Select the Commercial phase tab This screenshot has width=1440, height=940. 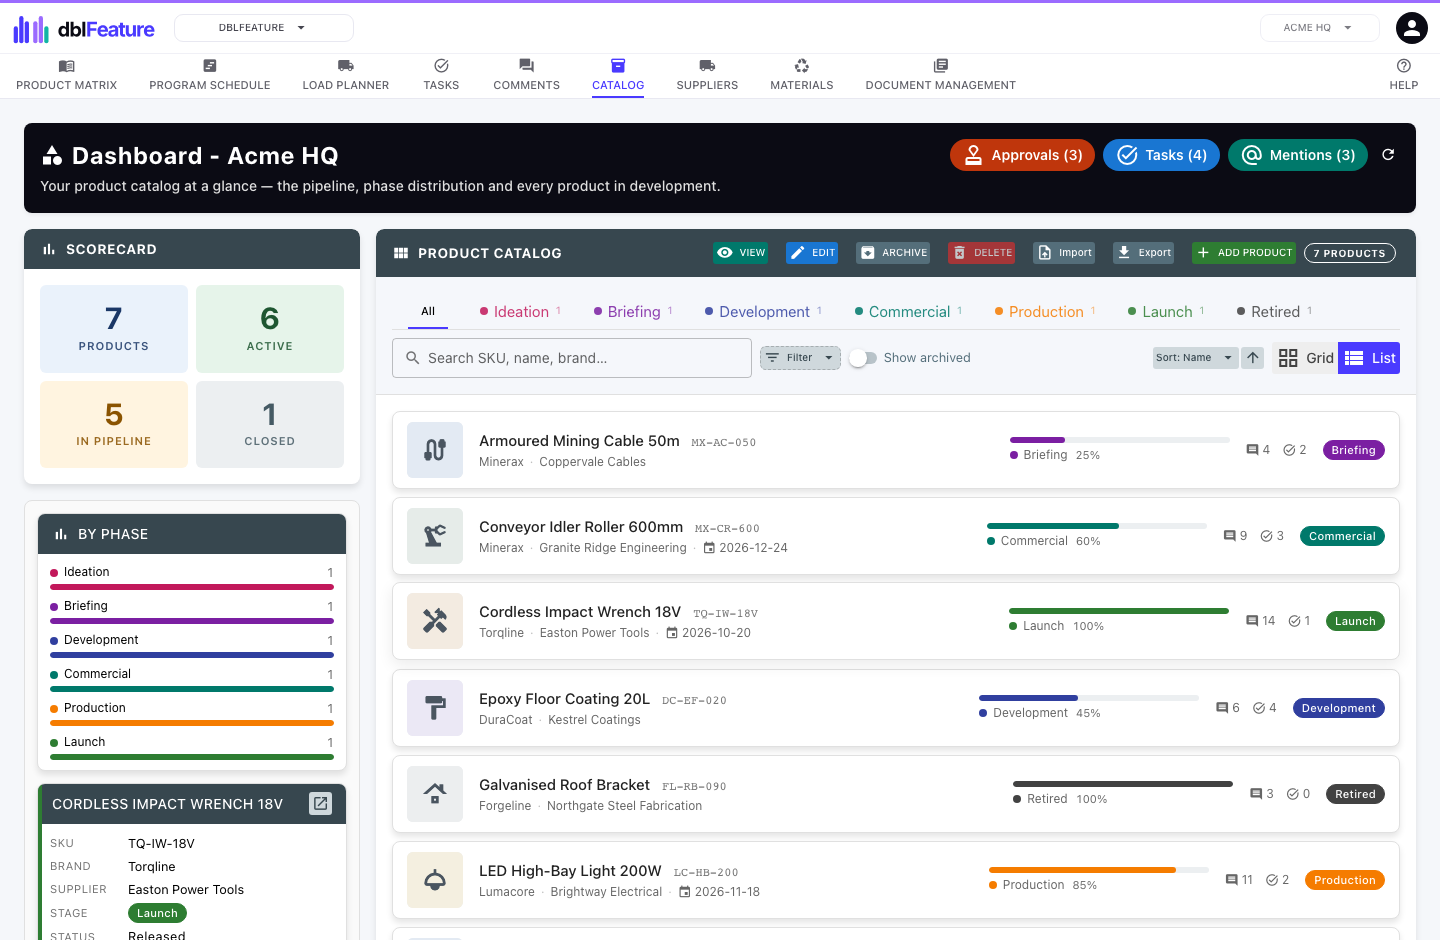click(909, 312)
